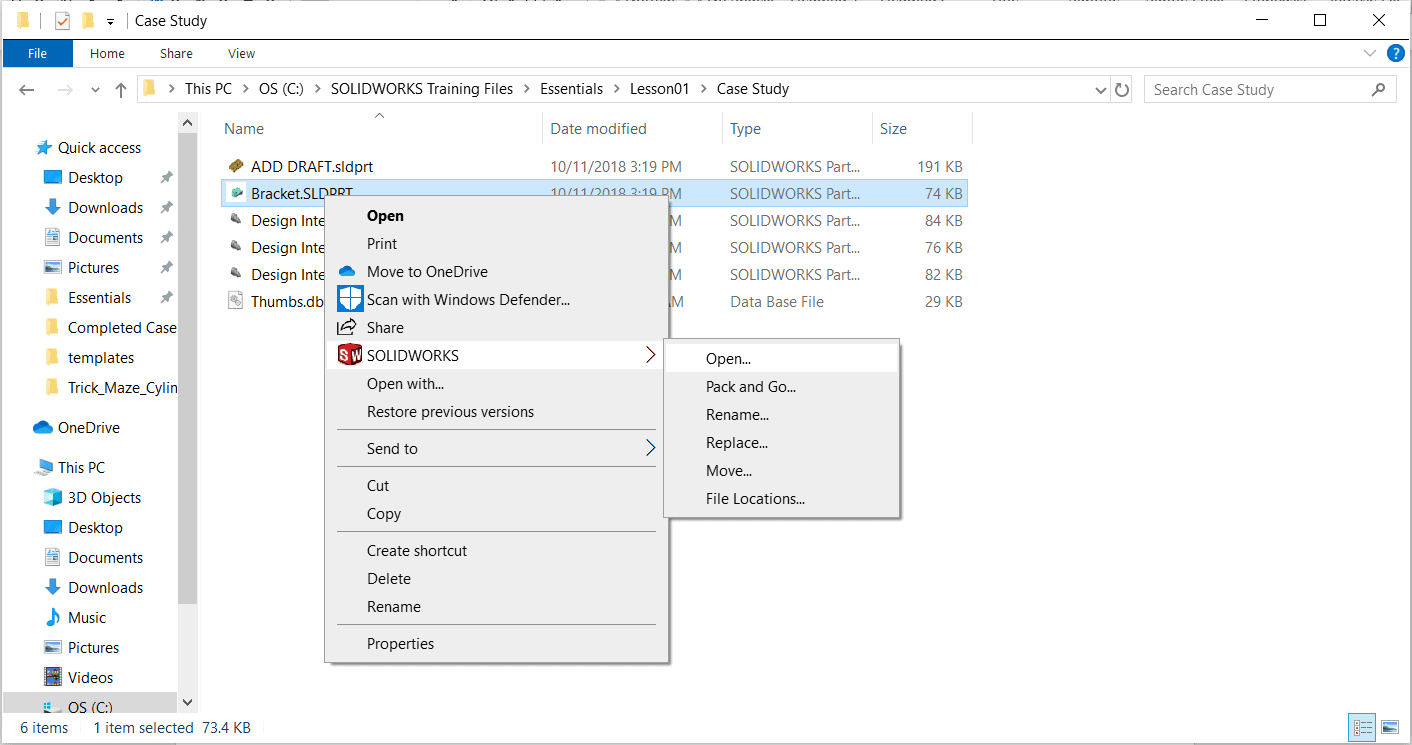
Task: Open the View ribbon tab
Action: pos(241,53)
